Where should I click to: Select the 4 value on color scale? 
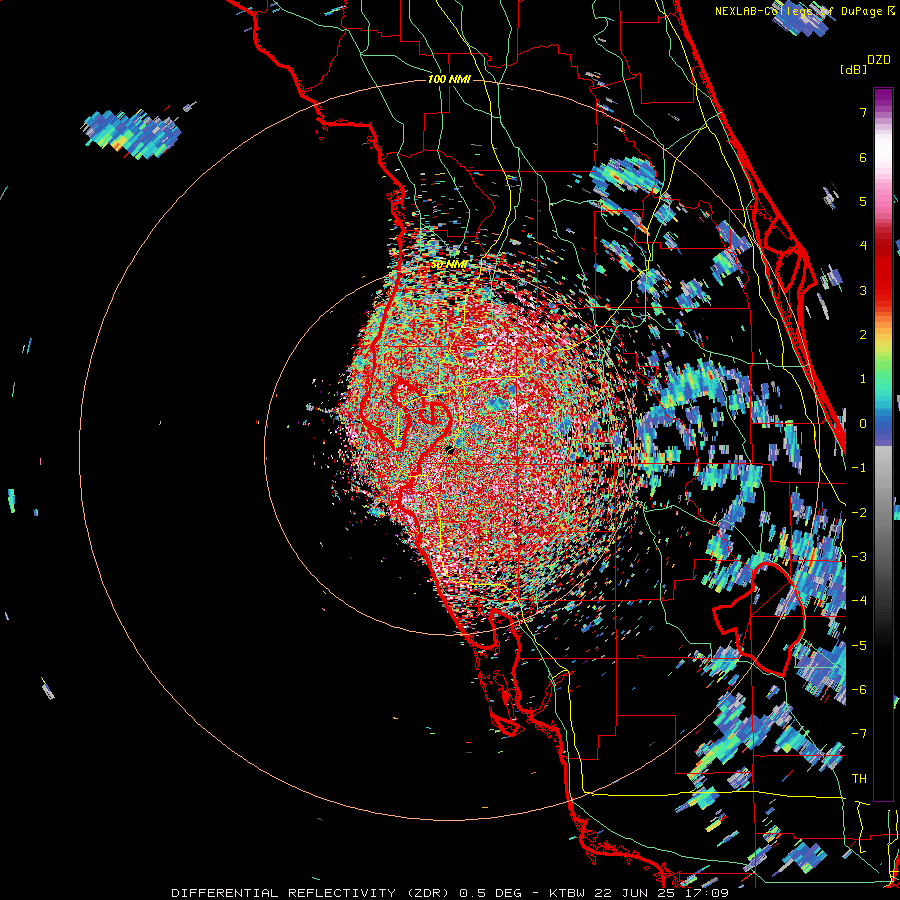[863, 246]
